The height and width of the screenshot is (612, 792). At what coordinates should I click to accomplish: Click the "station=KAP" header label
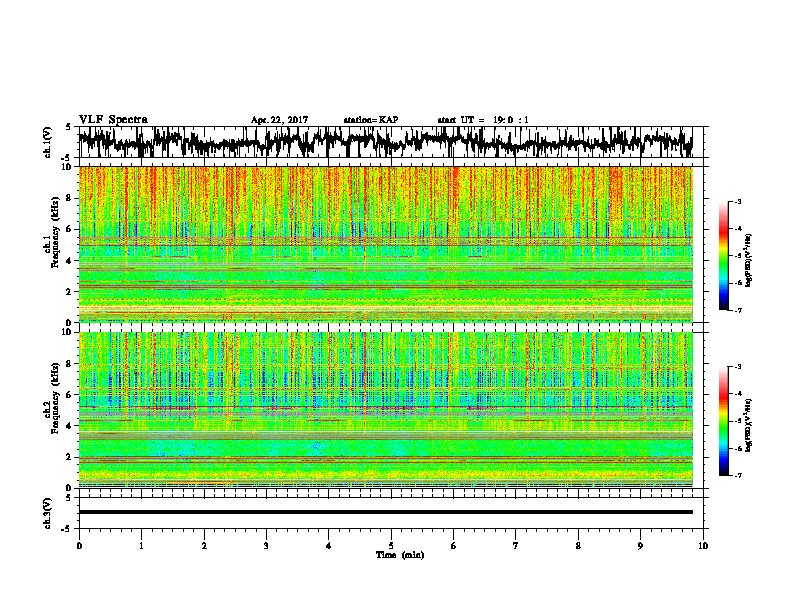[371, 120]
